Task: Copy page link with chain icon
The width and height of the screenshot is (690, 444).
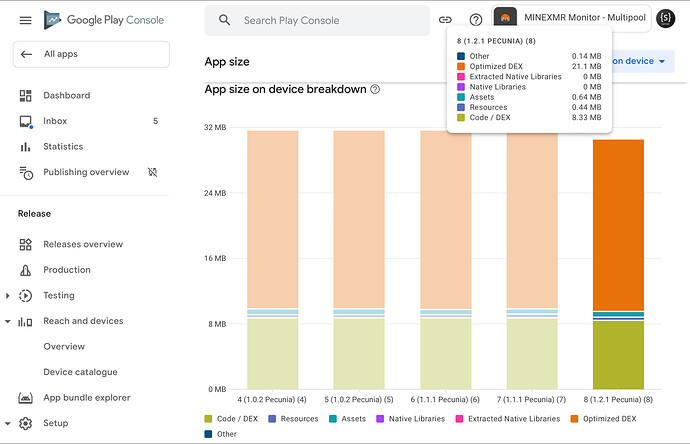Action: 445,20
